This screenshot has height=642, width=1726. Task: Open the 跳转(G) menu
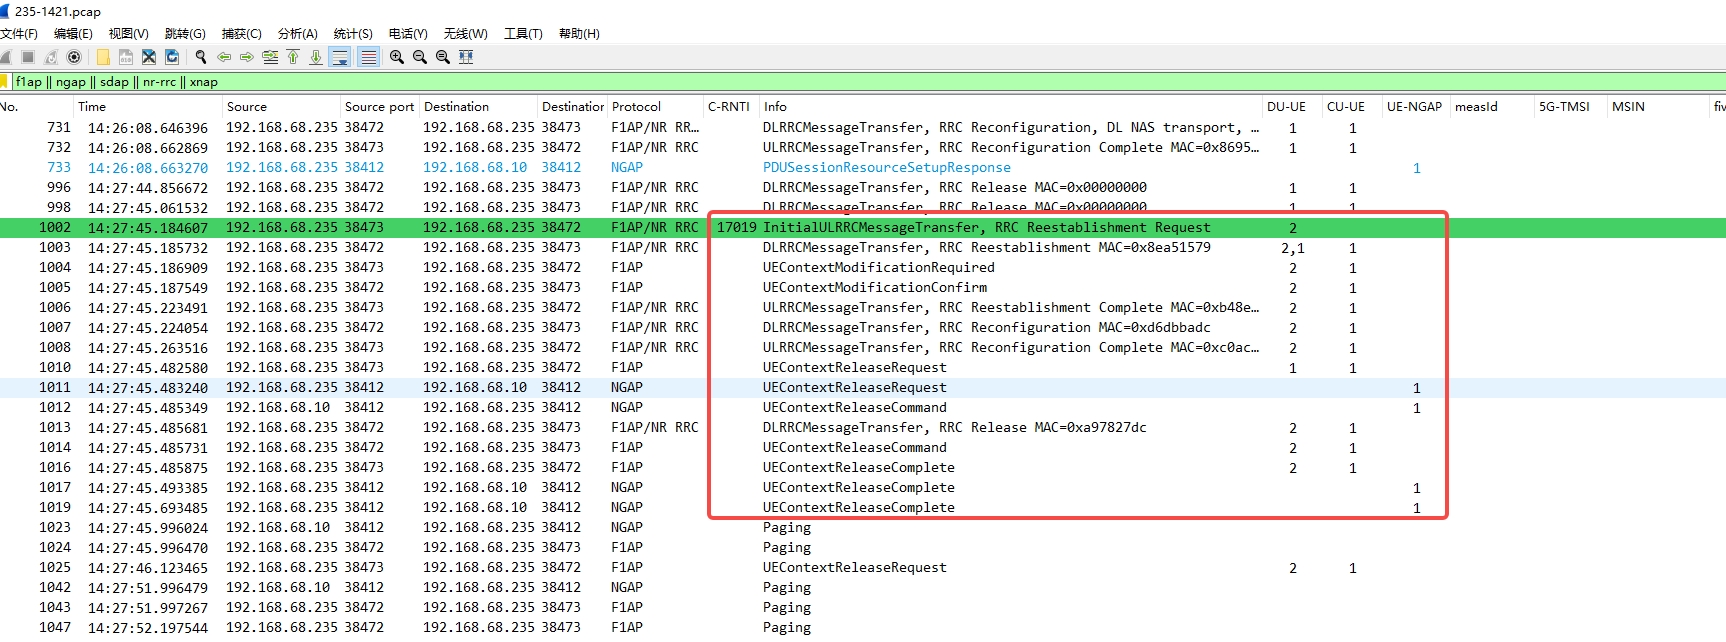[x=185, y=33]
